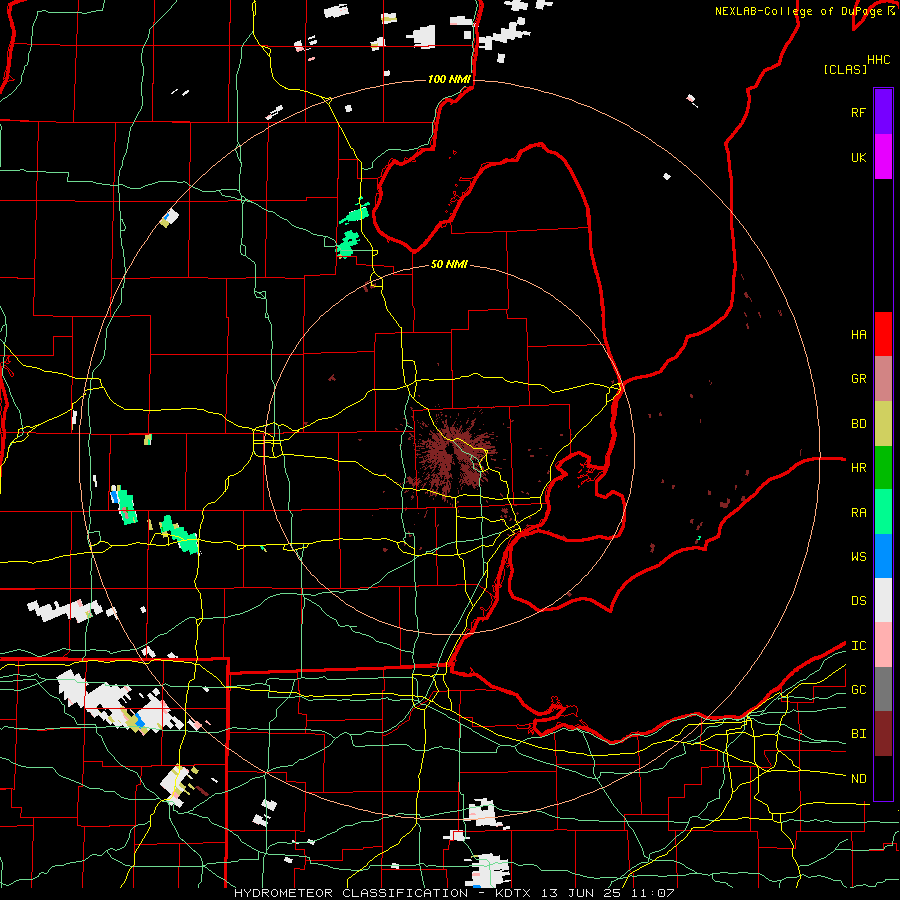
Task: Click the RA legend label
Action: coord(858,513)
